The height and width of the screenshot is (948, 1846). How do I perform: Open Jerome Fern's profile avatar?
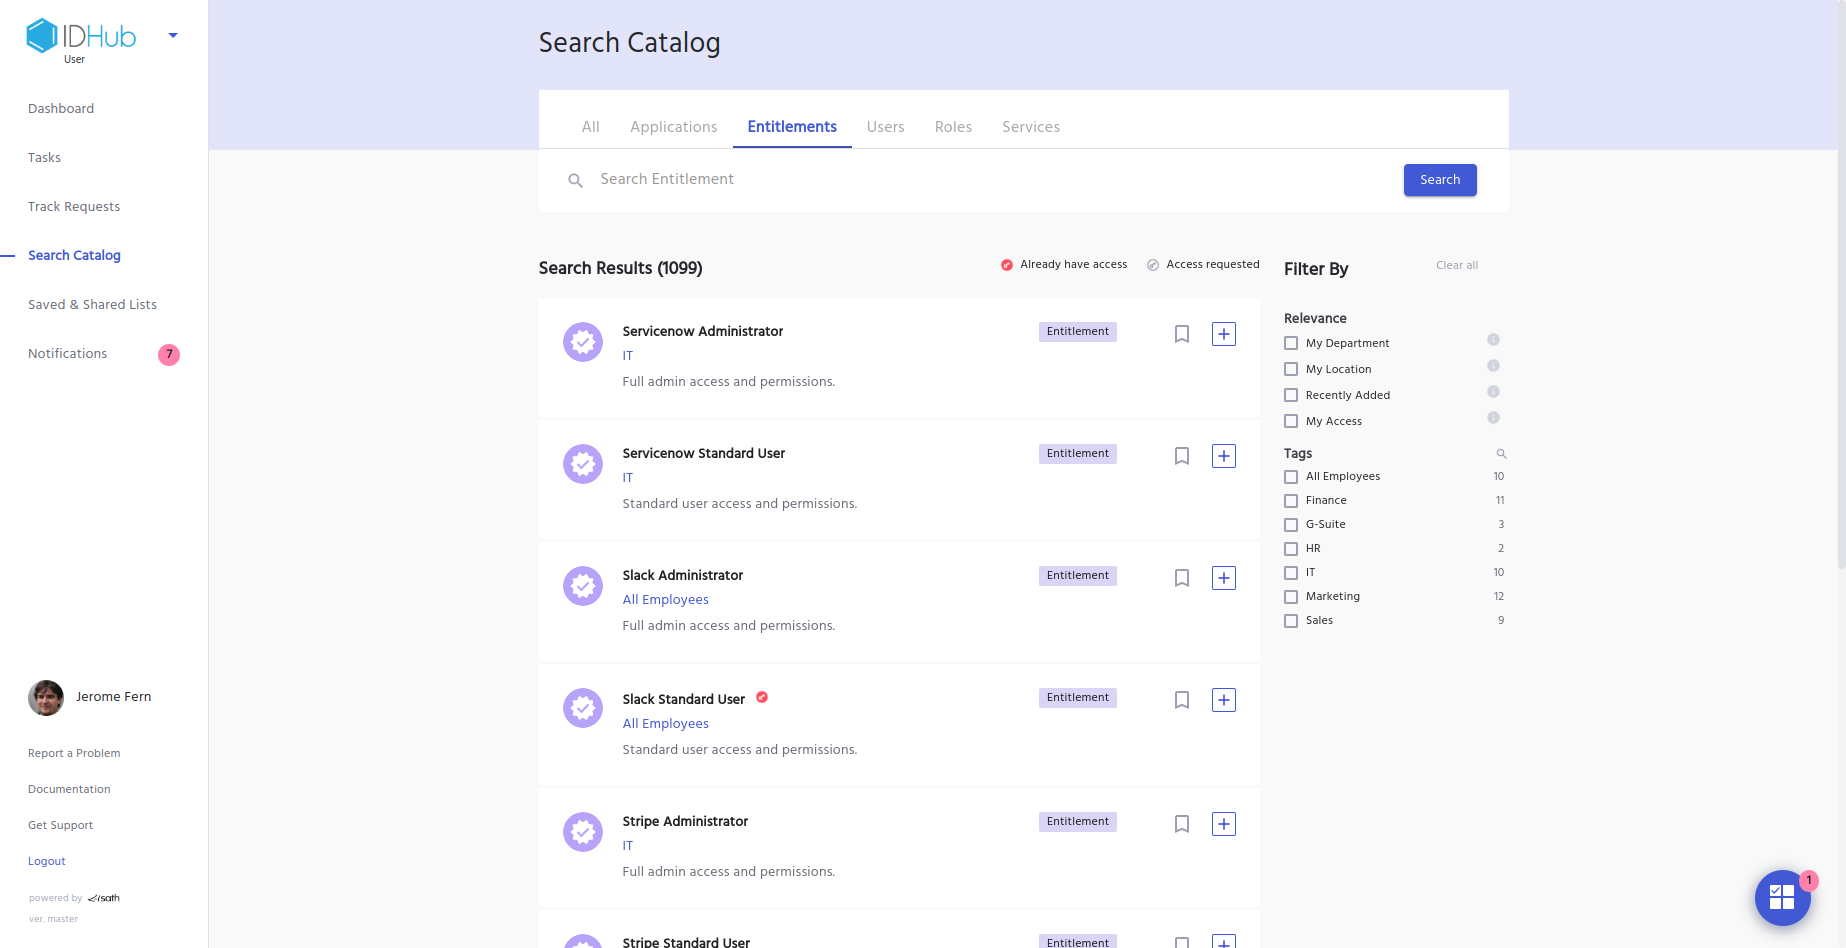point(46,697)
